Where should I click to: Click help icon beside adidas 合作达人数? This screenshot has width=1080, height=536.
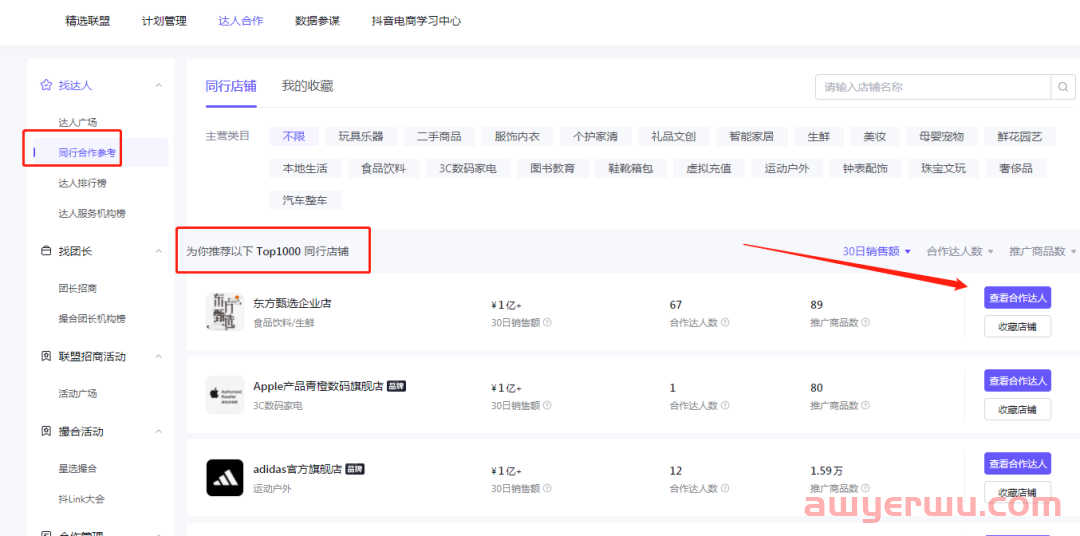725,488
